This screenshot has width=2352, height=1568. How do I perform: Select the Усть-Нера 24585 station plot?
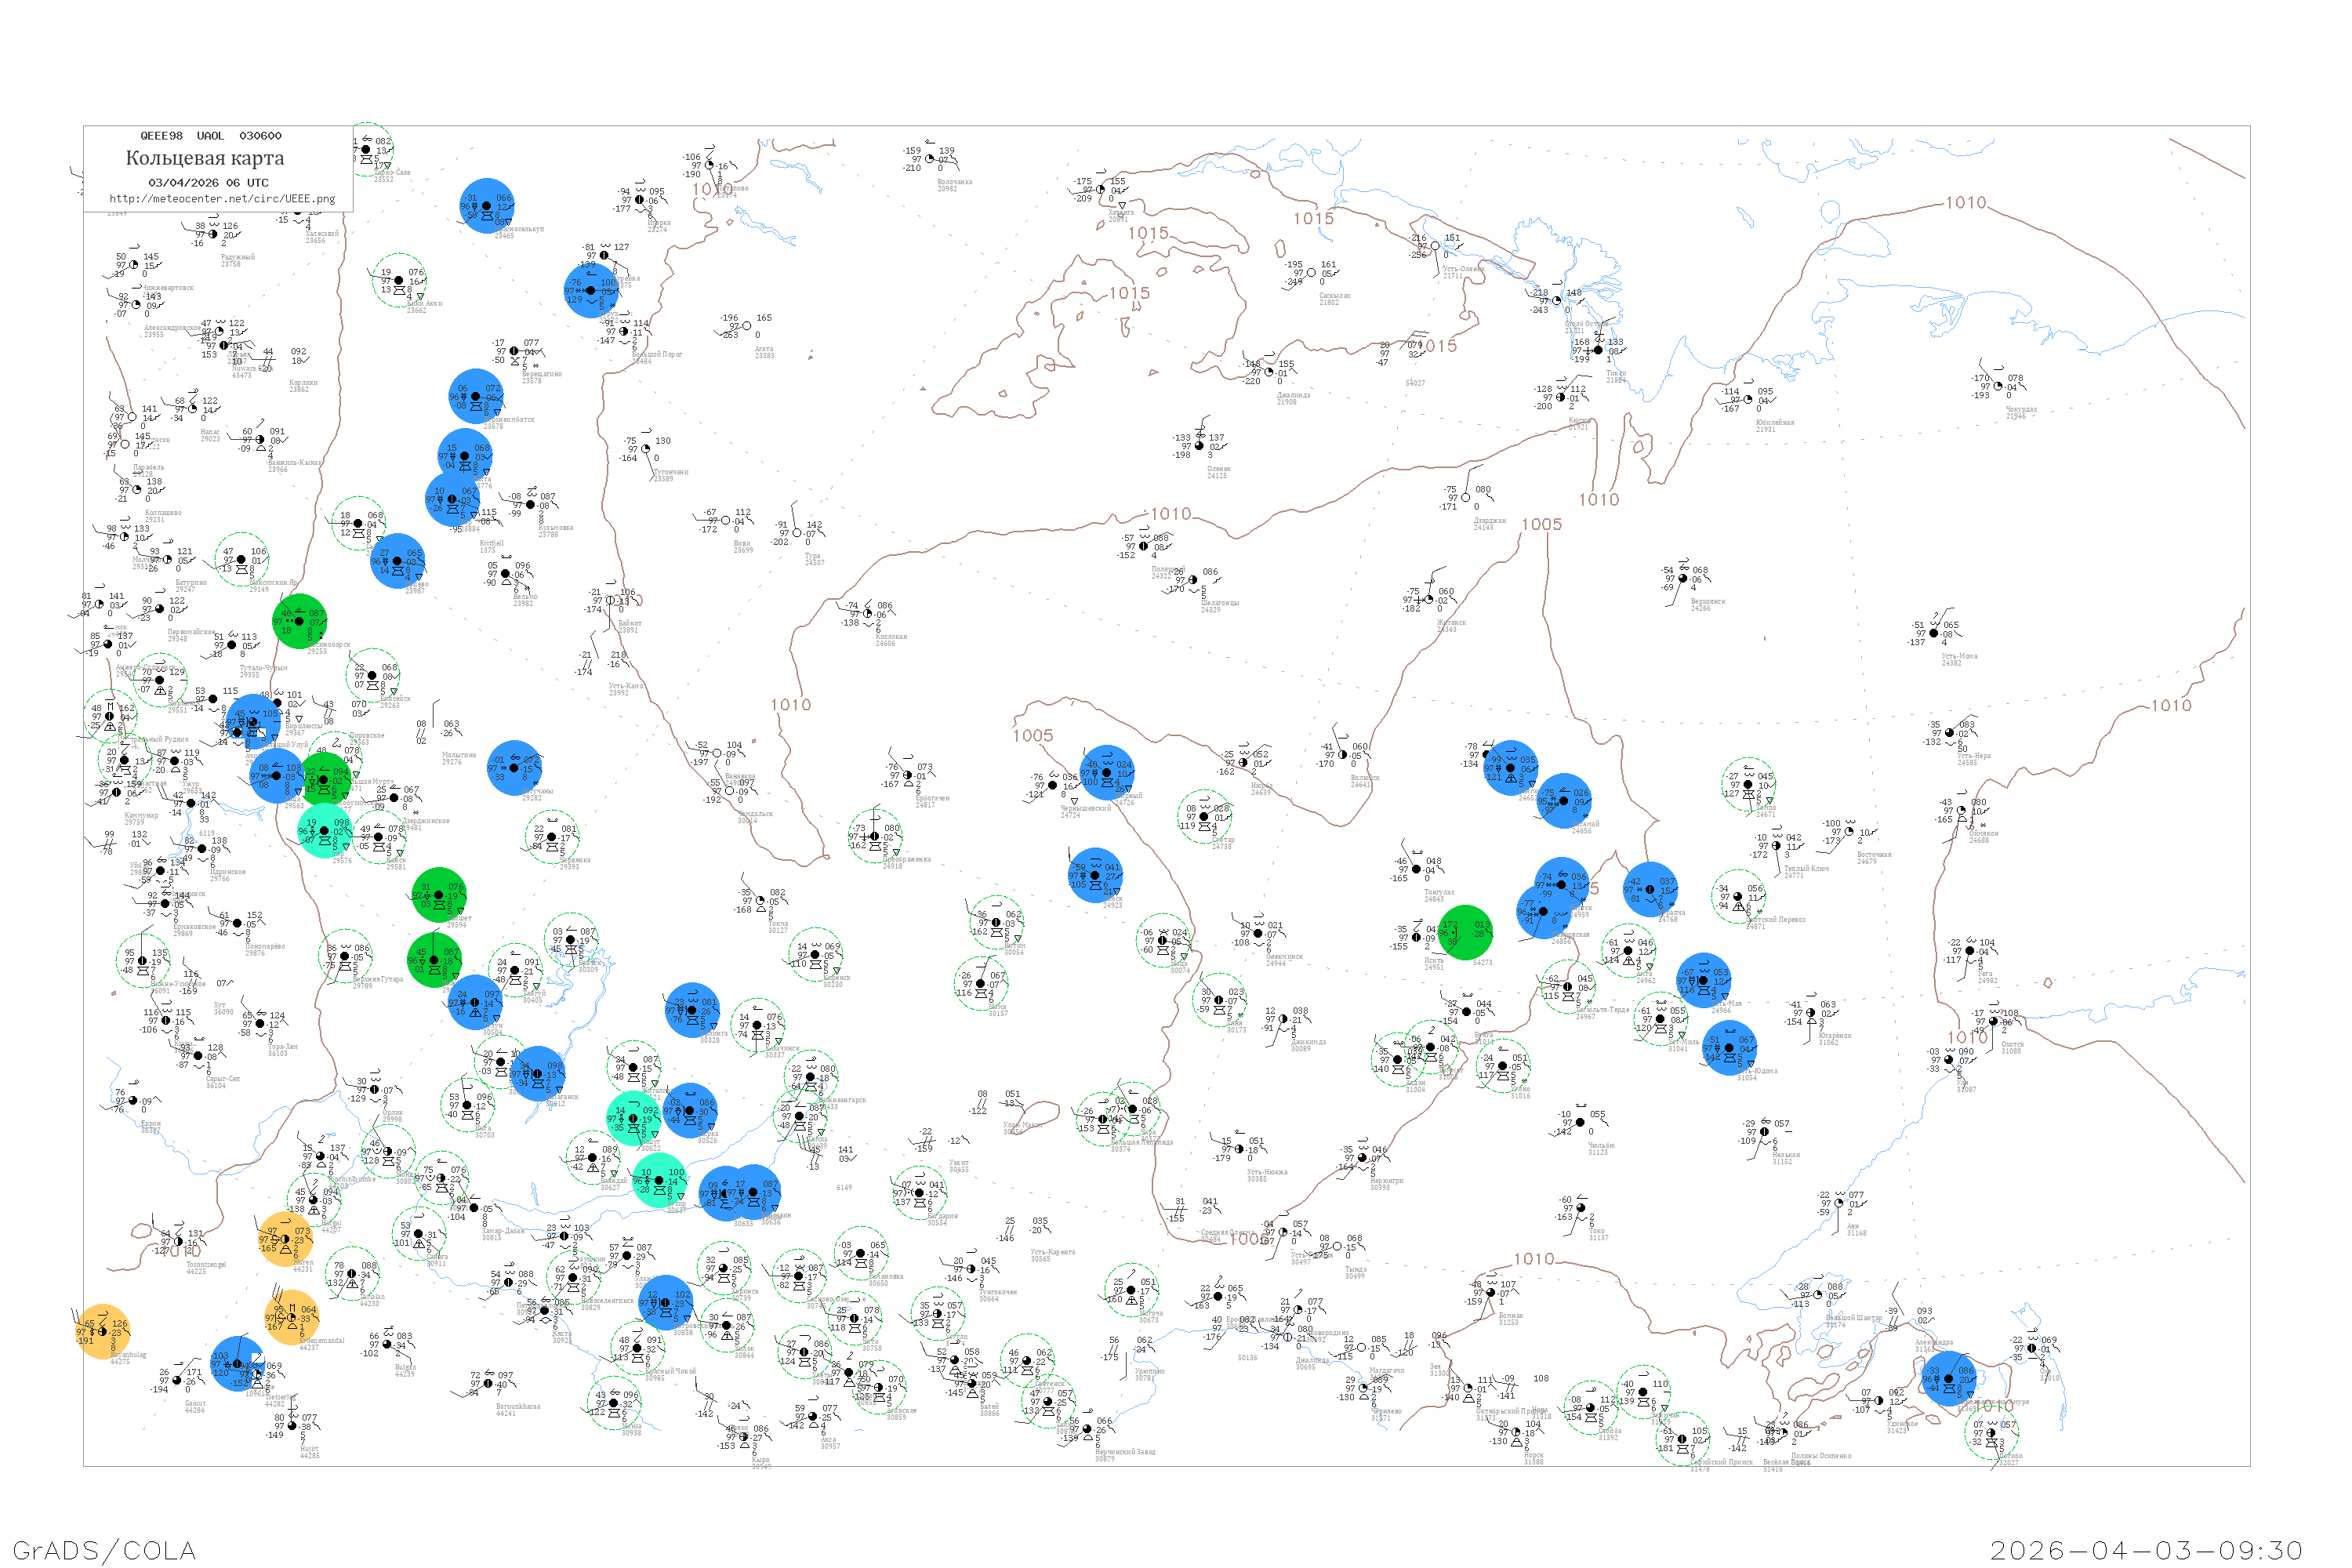[1950, 733]
